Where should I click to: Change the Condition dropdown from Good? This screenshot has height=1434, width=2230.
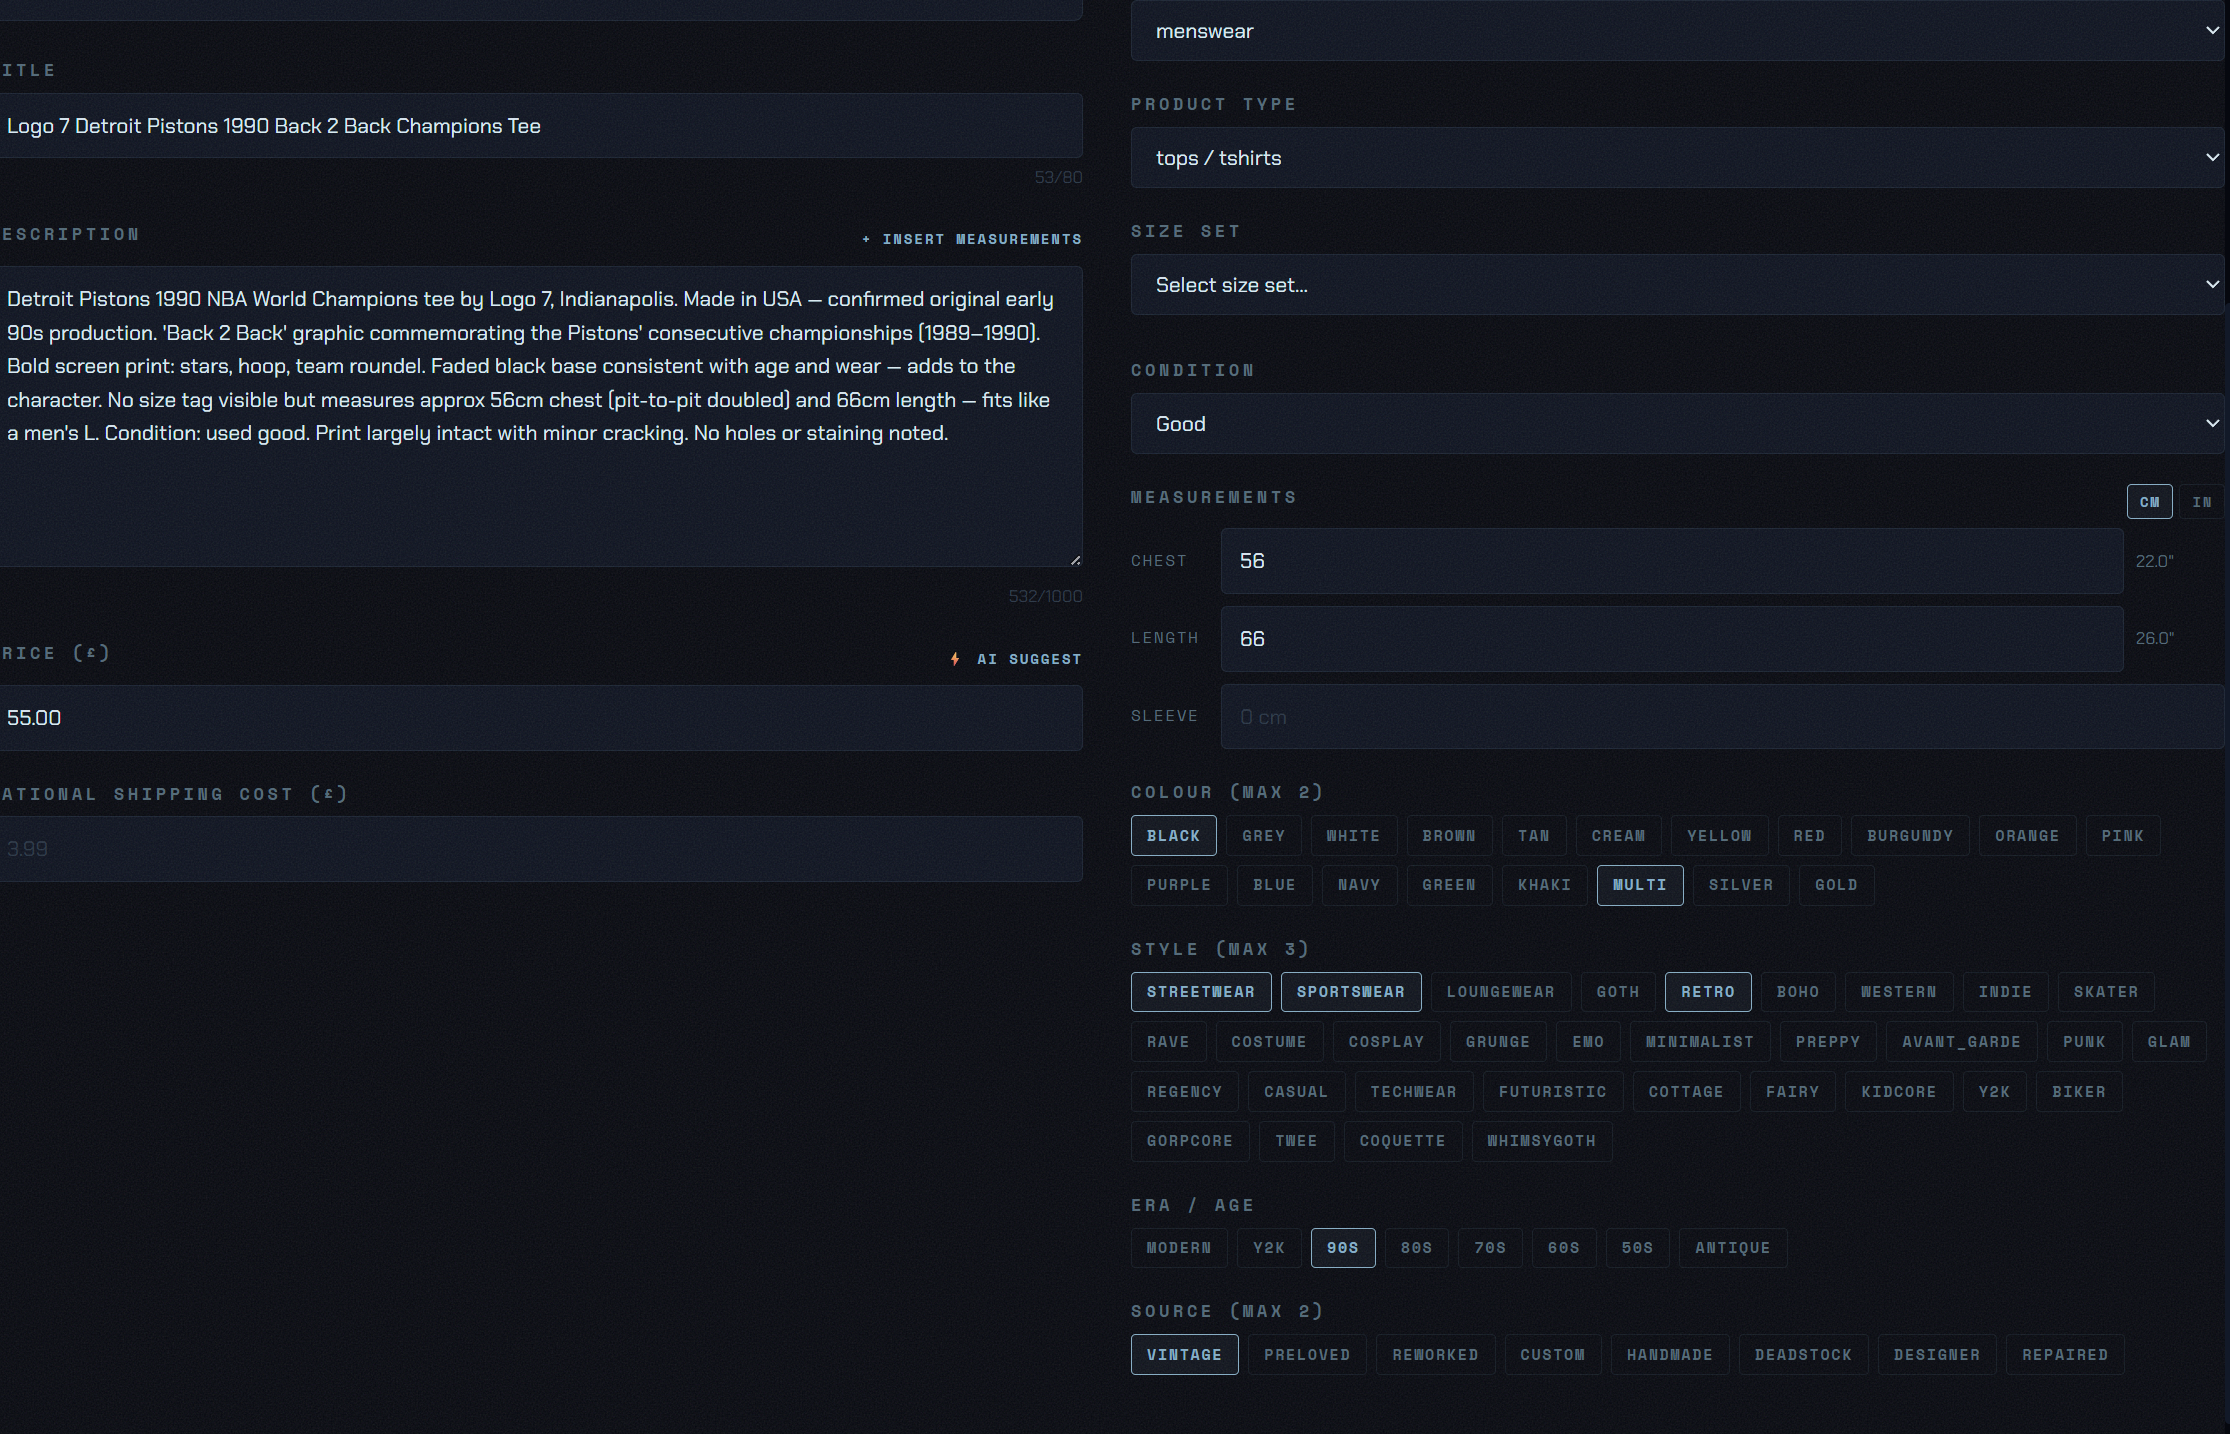[x=1676, y=423]
